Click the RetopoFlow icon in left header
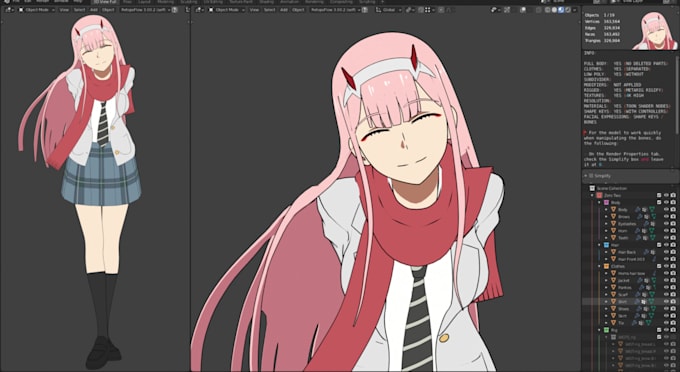The image size is (680, 372). pos(175,10)
